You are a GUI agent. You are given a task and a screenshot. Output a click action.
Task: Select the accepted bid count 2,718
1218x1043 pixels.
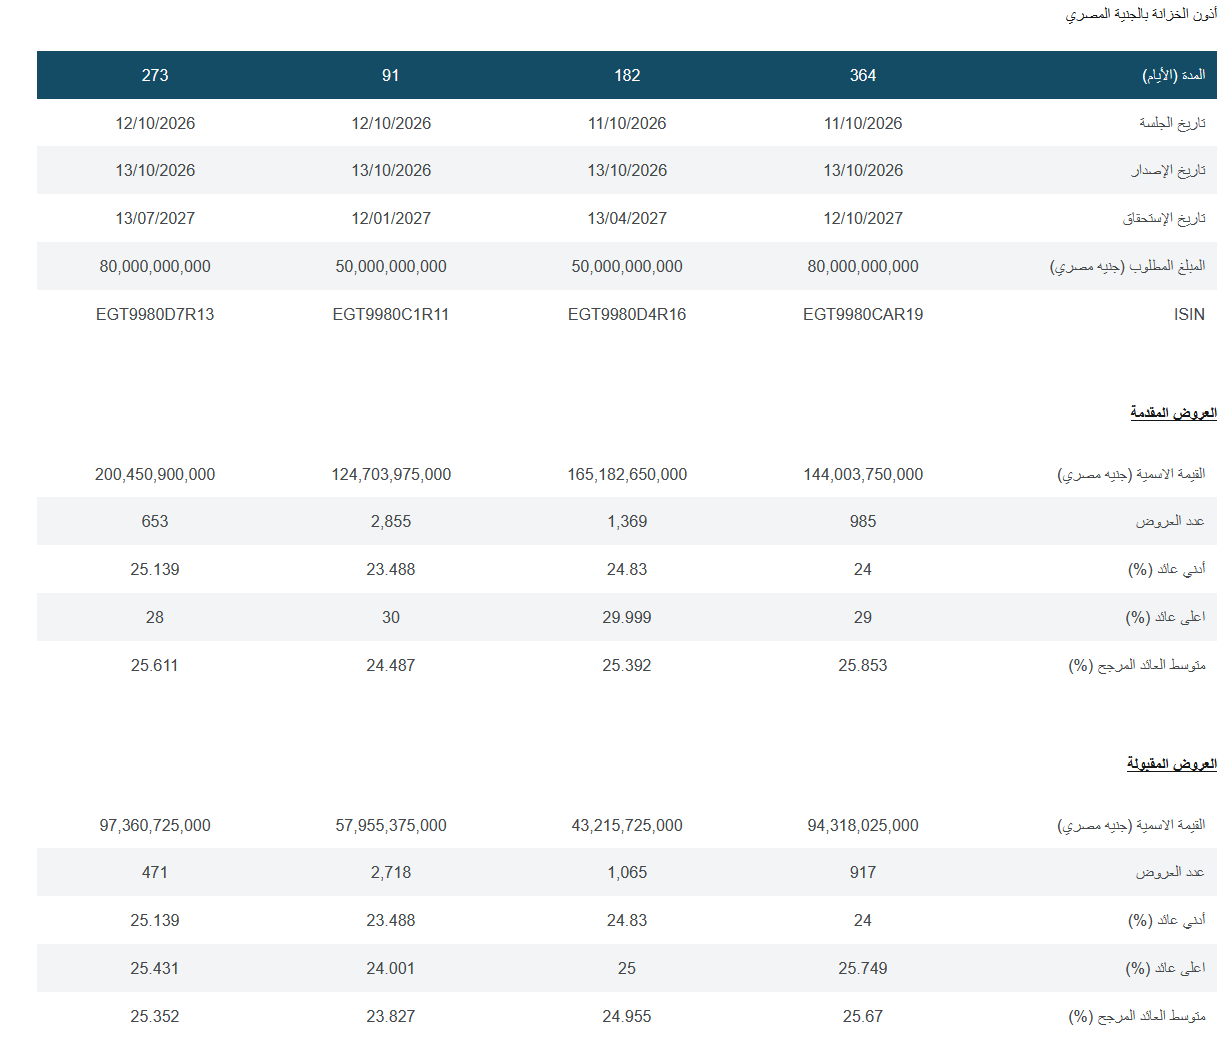391,872
